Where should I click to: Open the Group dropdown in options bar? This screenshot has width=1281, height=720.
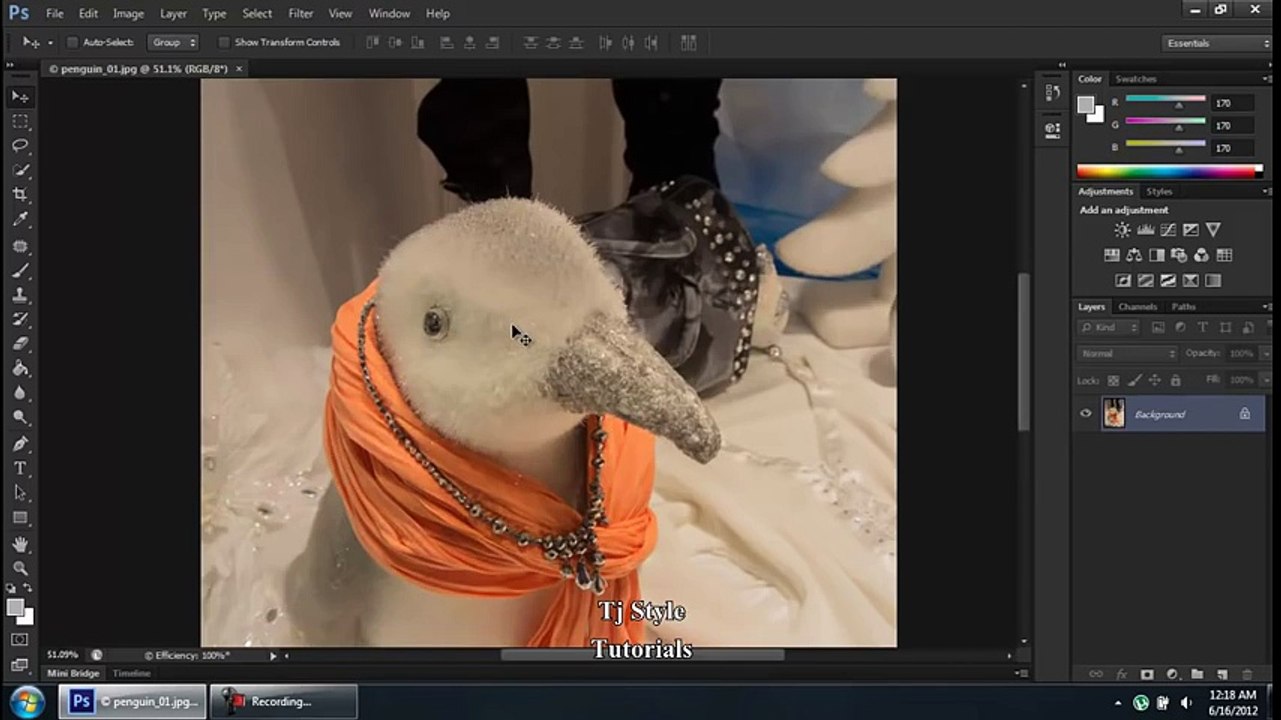pos(174,43)
